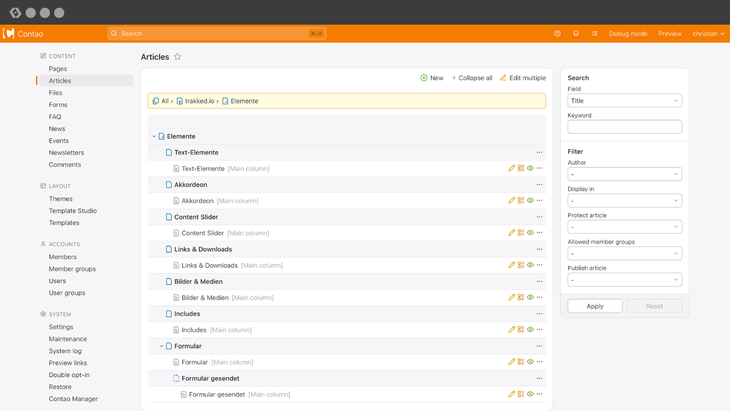
Task: Hide the Formular article via eye icon
Action: (530, 362)
